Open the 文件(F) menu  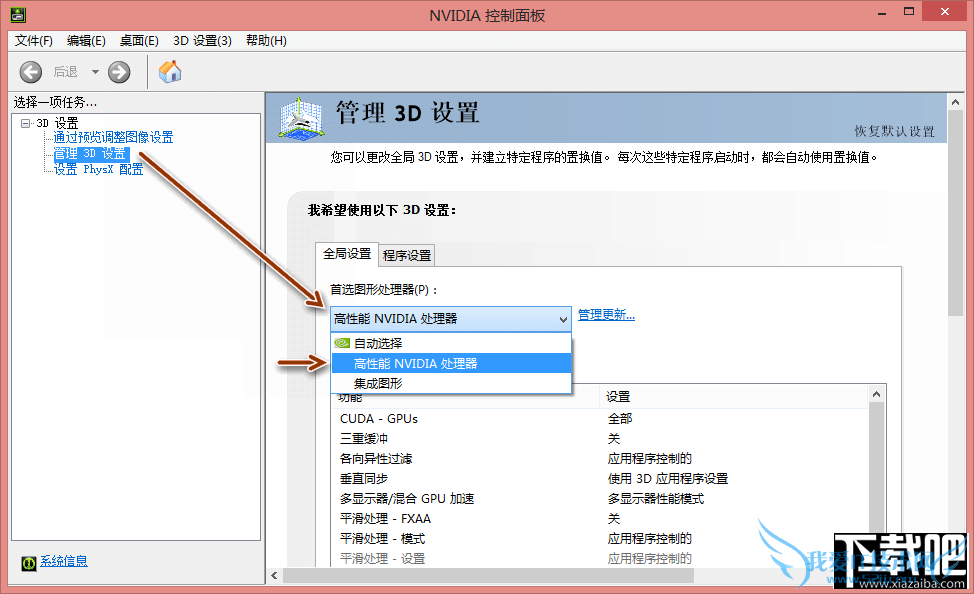34,40
